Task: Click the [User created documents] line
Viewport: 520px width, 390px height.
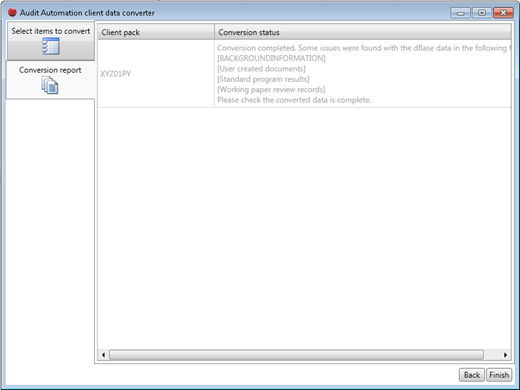Action: pyautogui.click(x=261, y=69)
